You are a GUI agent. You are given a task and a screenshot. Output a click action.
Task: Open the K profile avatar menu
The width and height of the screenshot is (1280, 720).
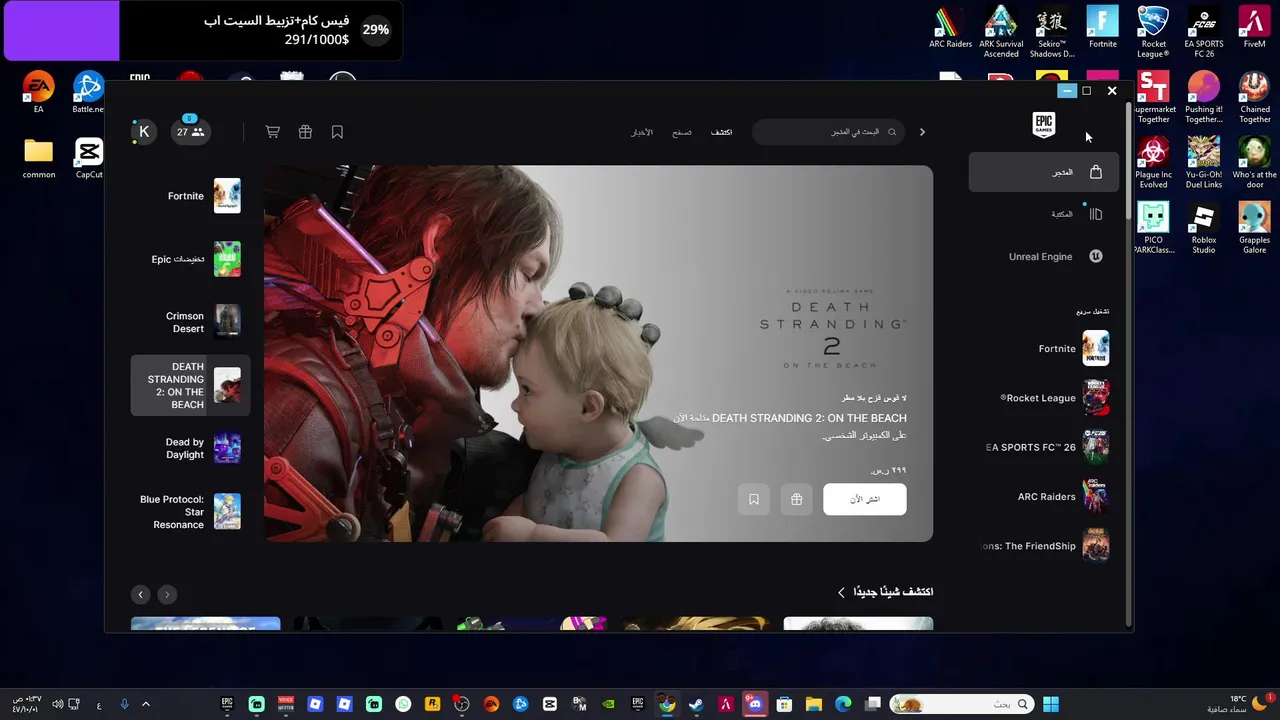pos(144,132)
